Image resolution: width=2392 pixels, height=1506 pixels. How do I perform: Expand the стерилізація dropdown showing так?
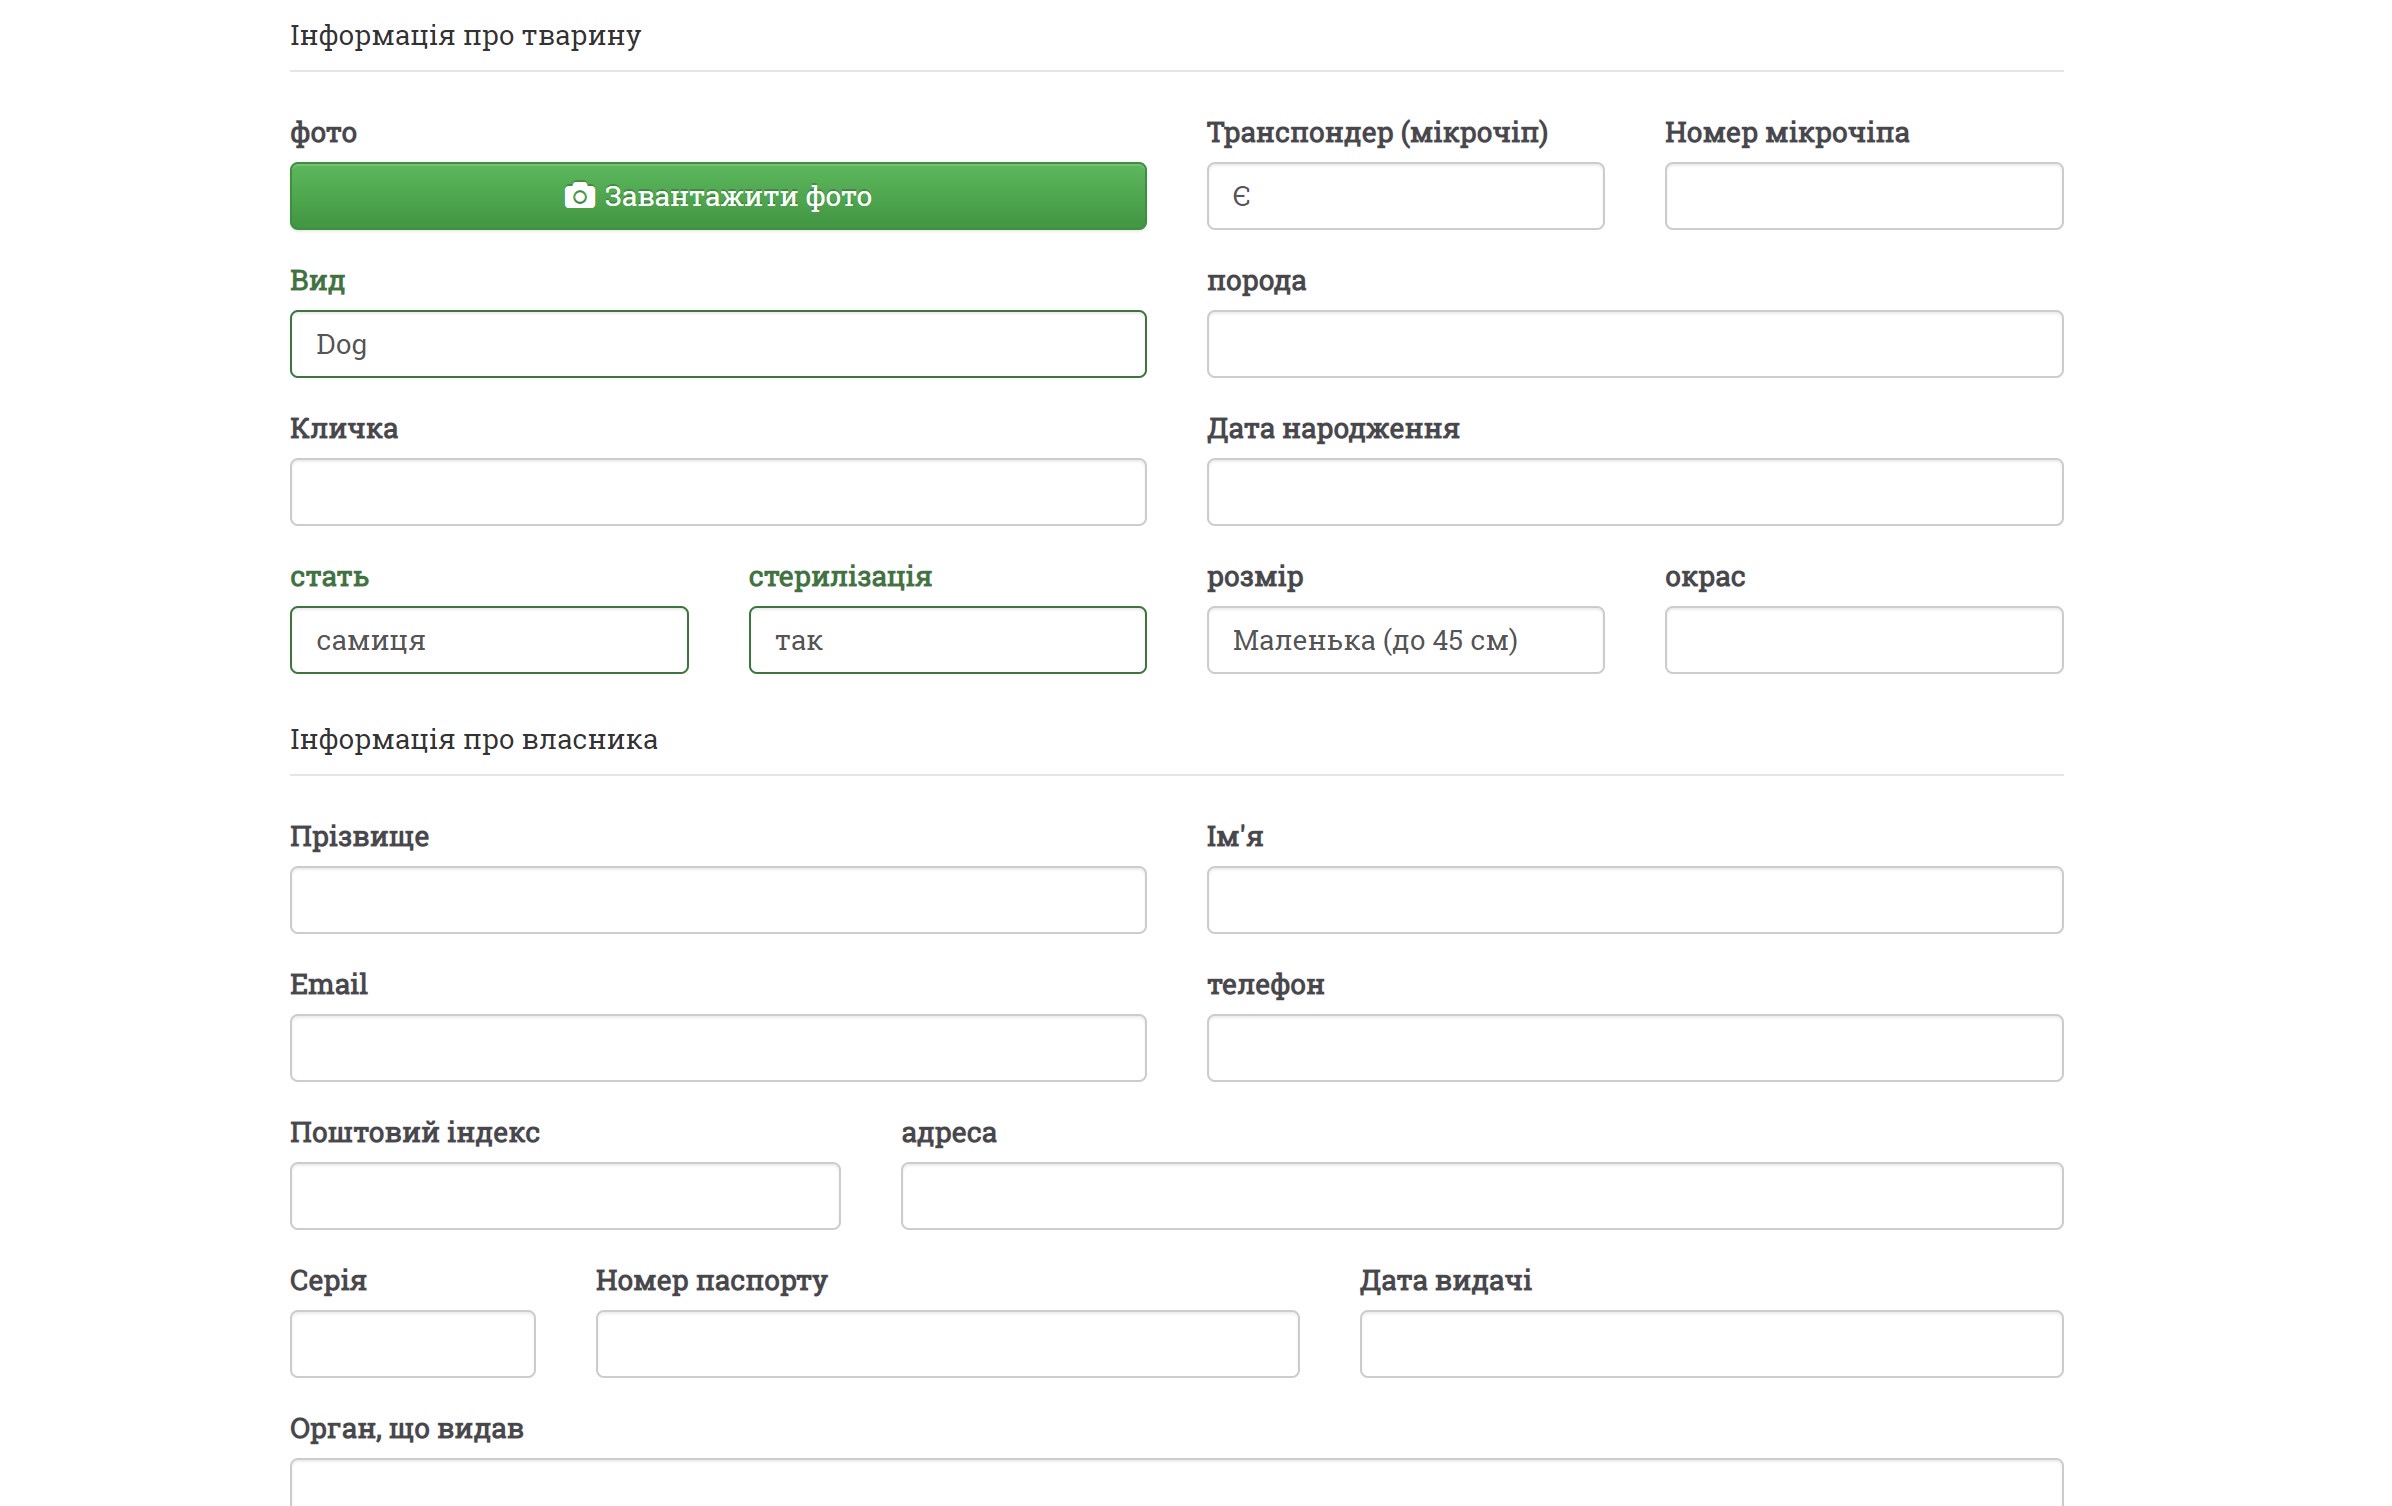pos(946,640)
